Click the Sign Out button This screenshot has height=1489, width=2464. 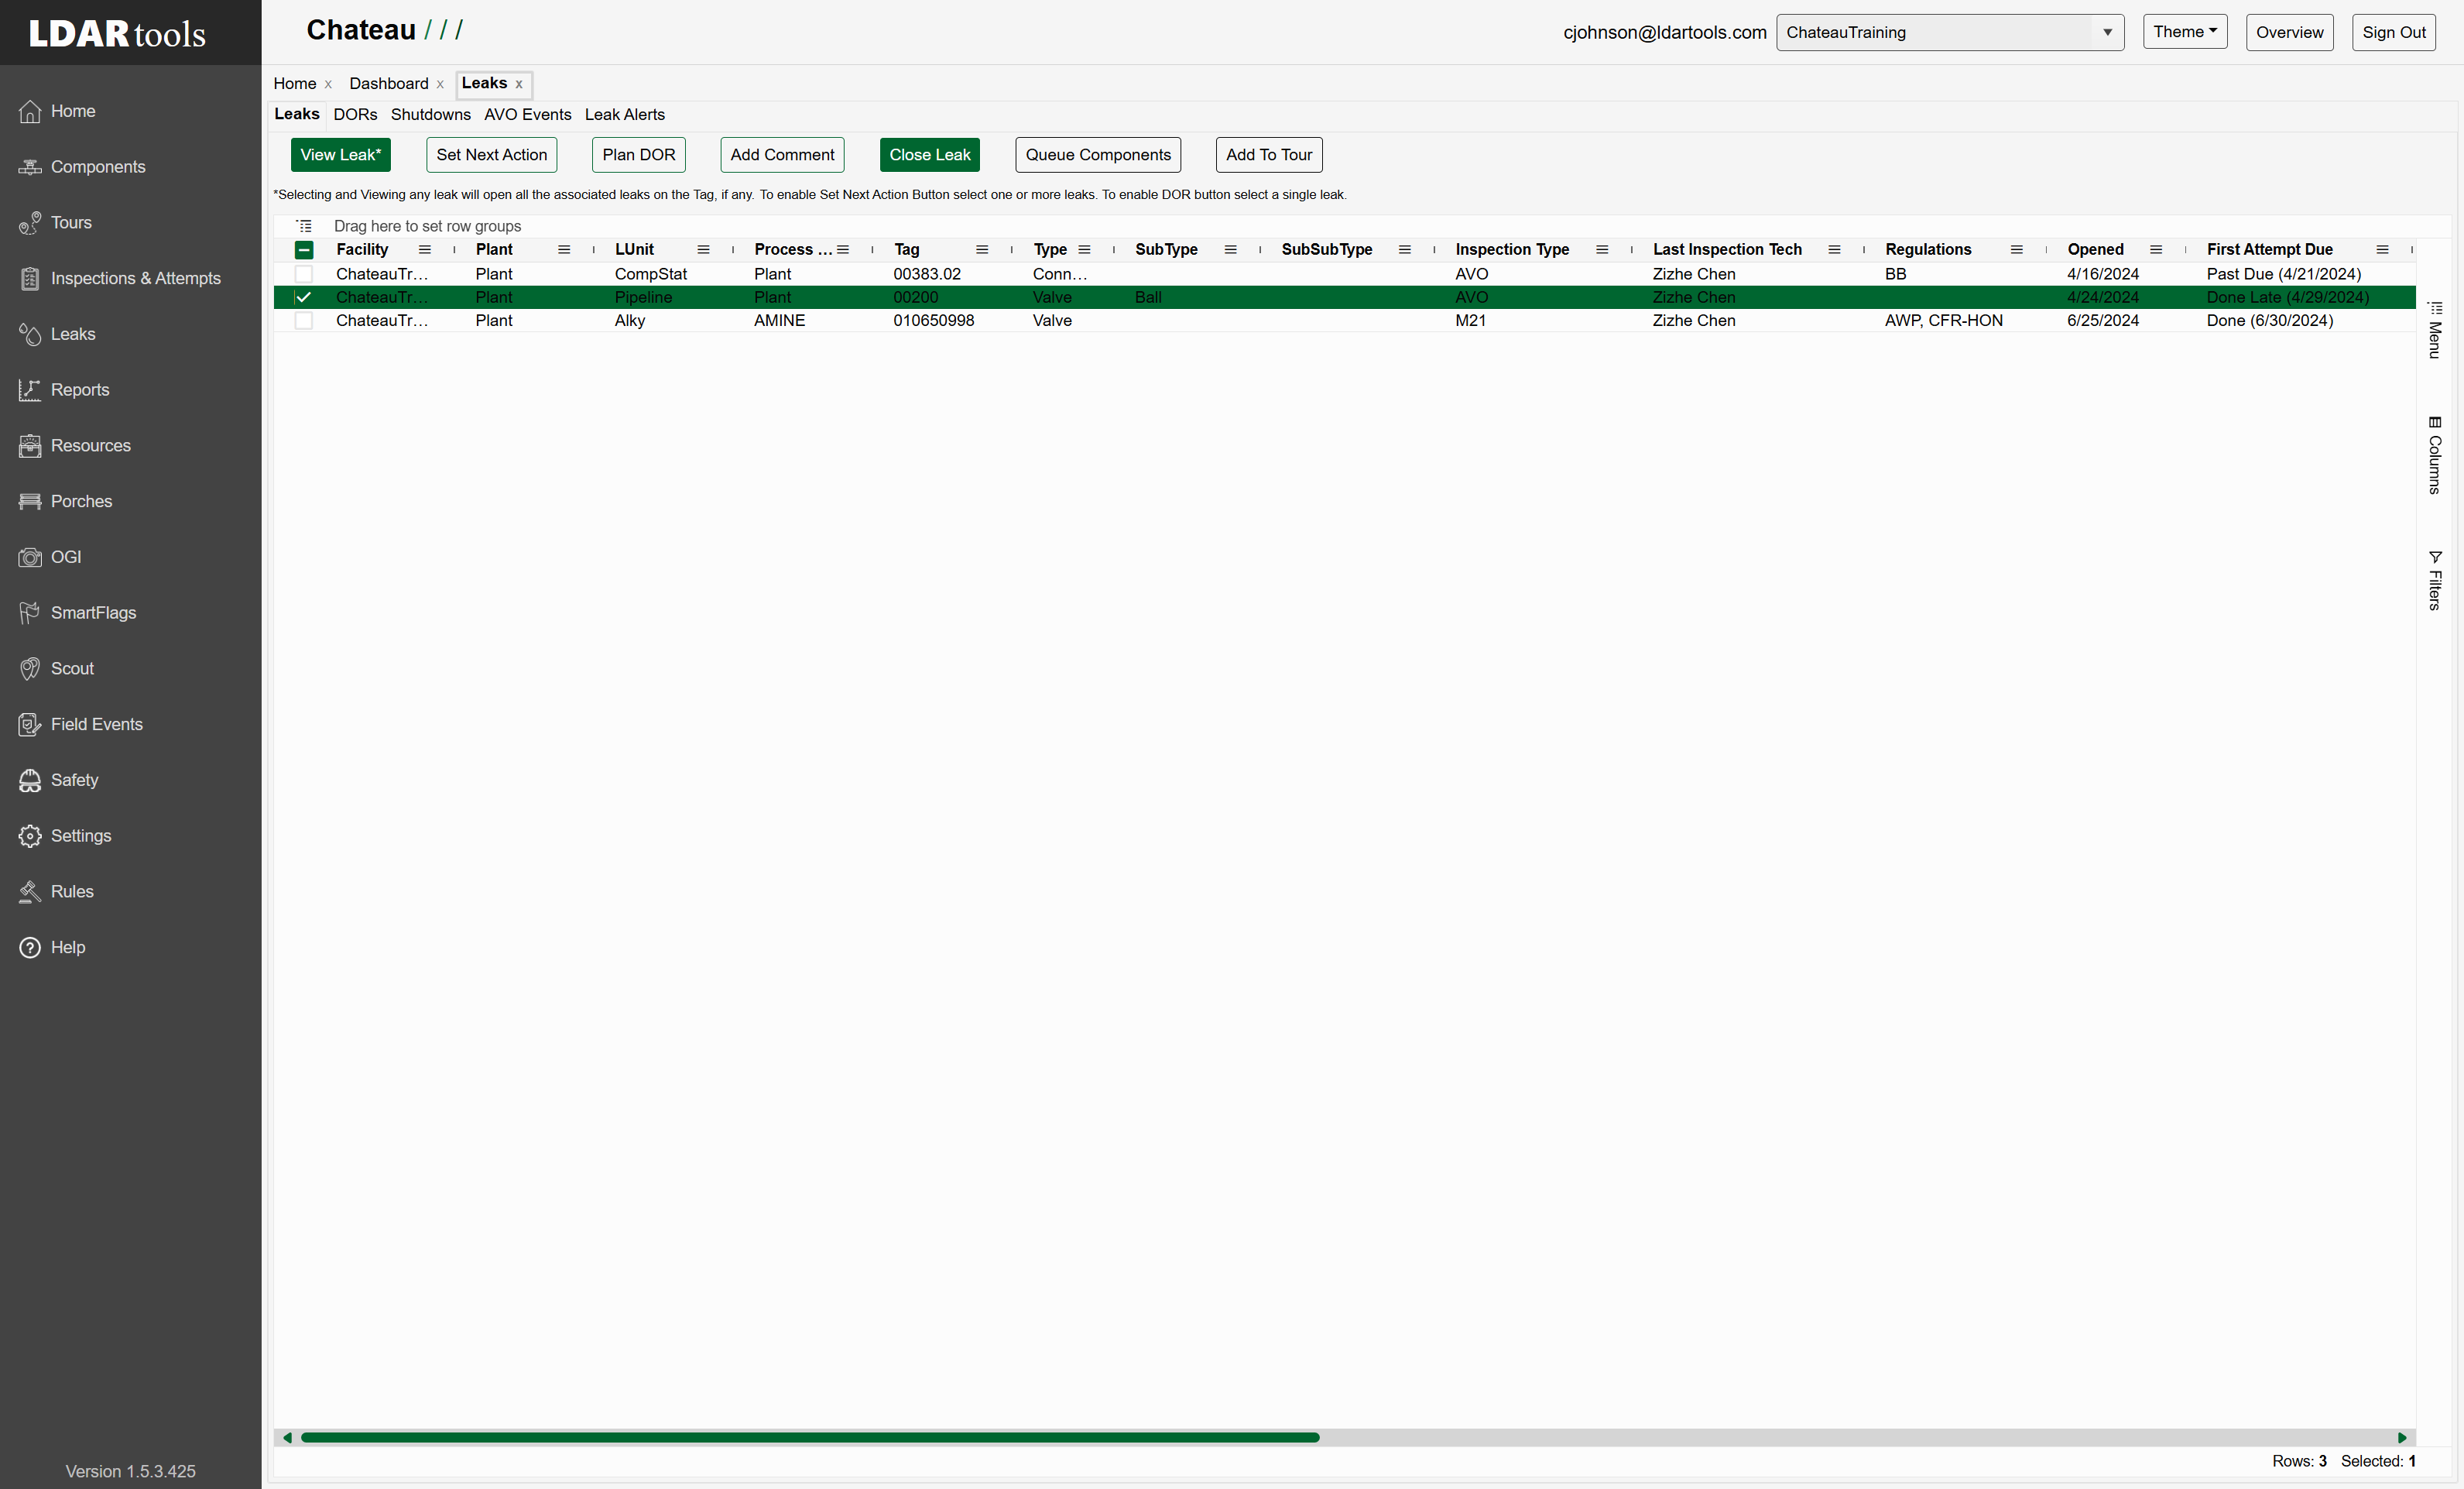point(2393,32)
